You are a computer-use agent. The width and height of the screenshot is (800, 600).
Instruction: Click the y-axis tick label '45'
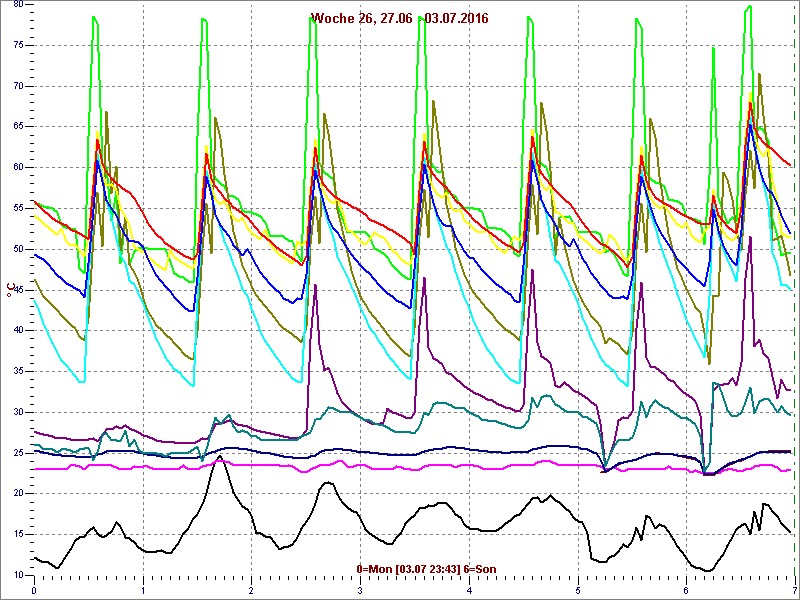point(18,290)
